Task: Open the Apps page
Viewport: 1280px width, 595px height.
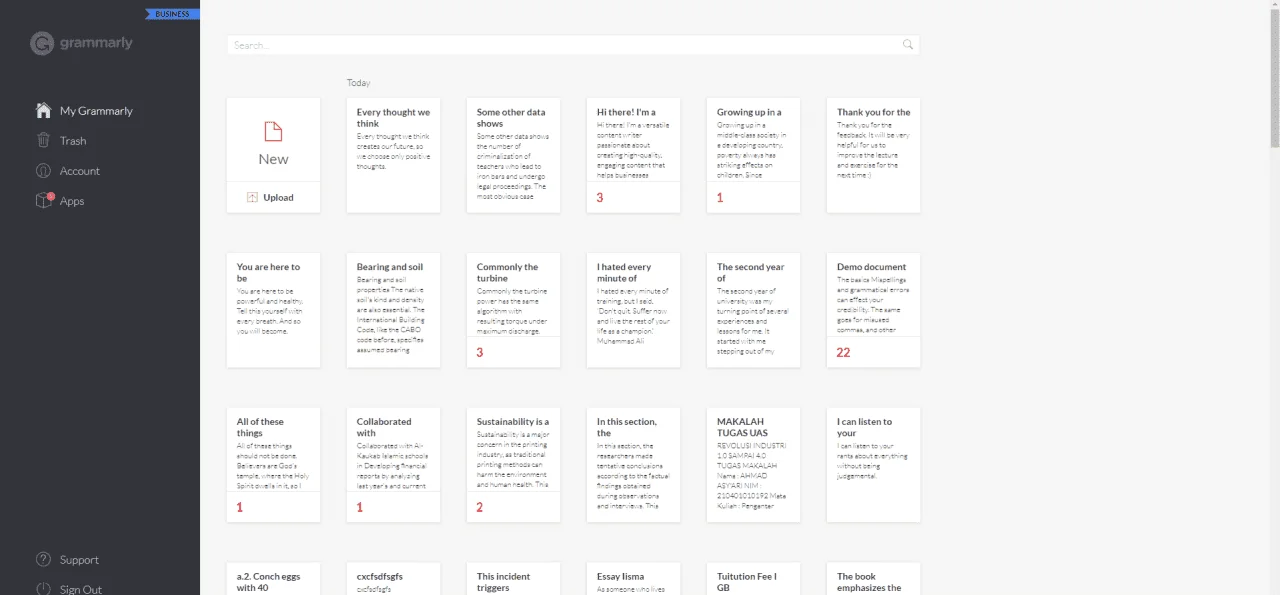Action: click(x=72, y=201)
